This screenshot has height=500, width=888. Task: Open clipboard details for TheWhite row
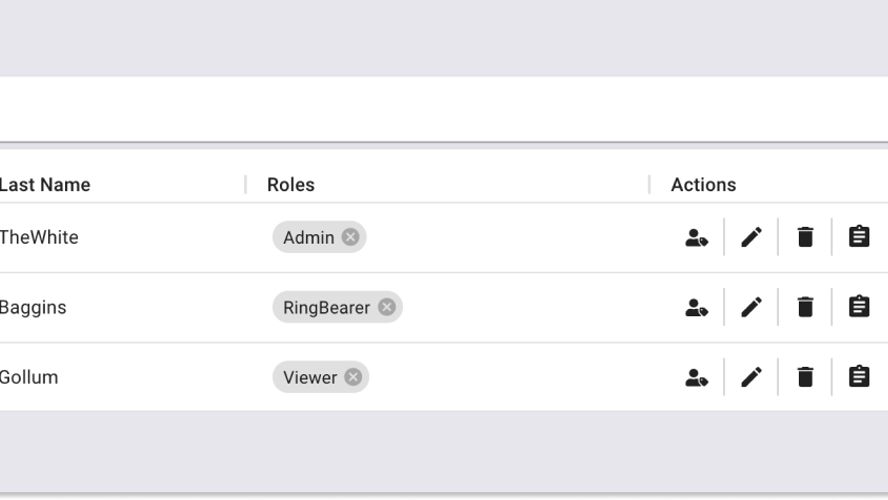click(859, 237)
